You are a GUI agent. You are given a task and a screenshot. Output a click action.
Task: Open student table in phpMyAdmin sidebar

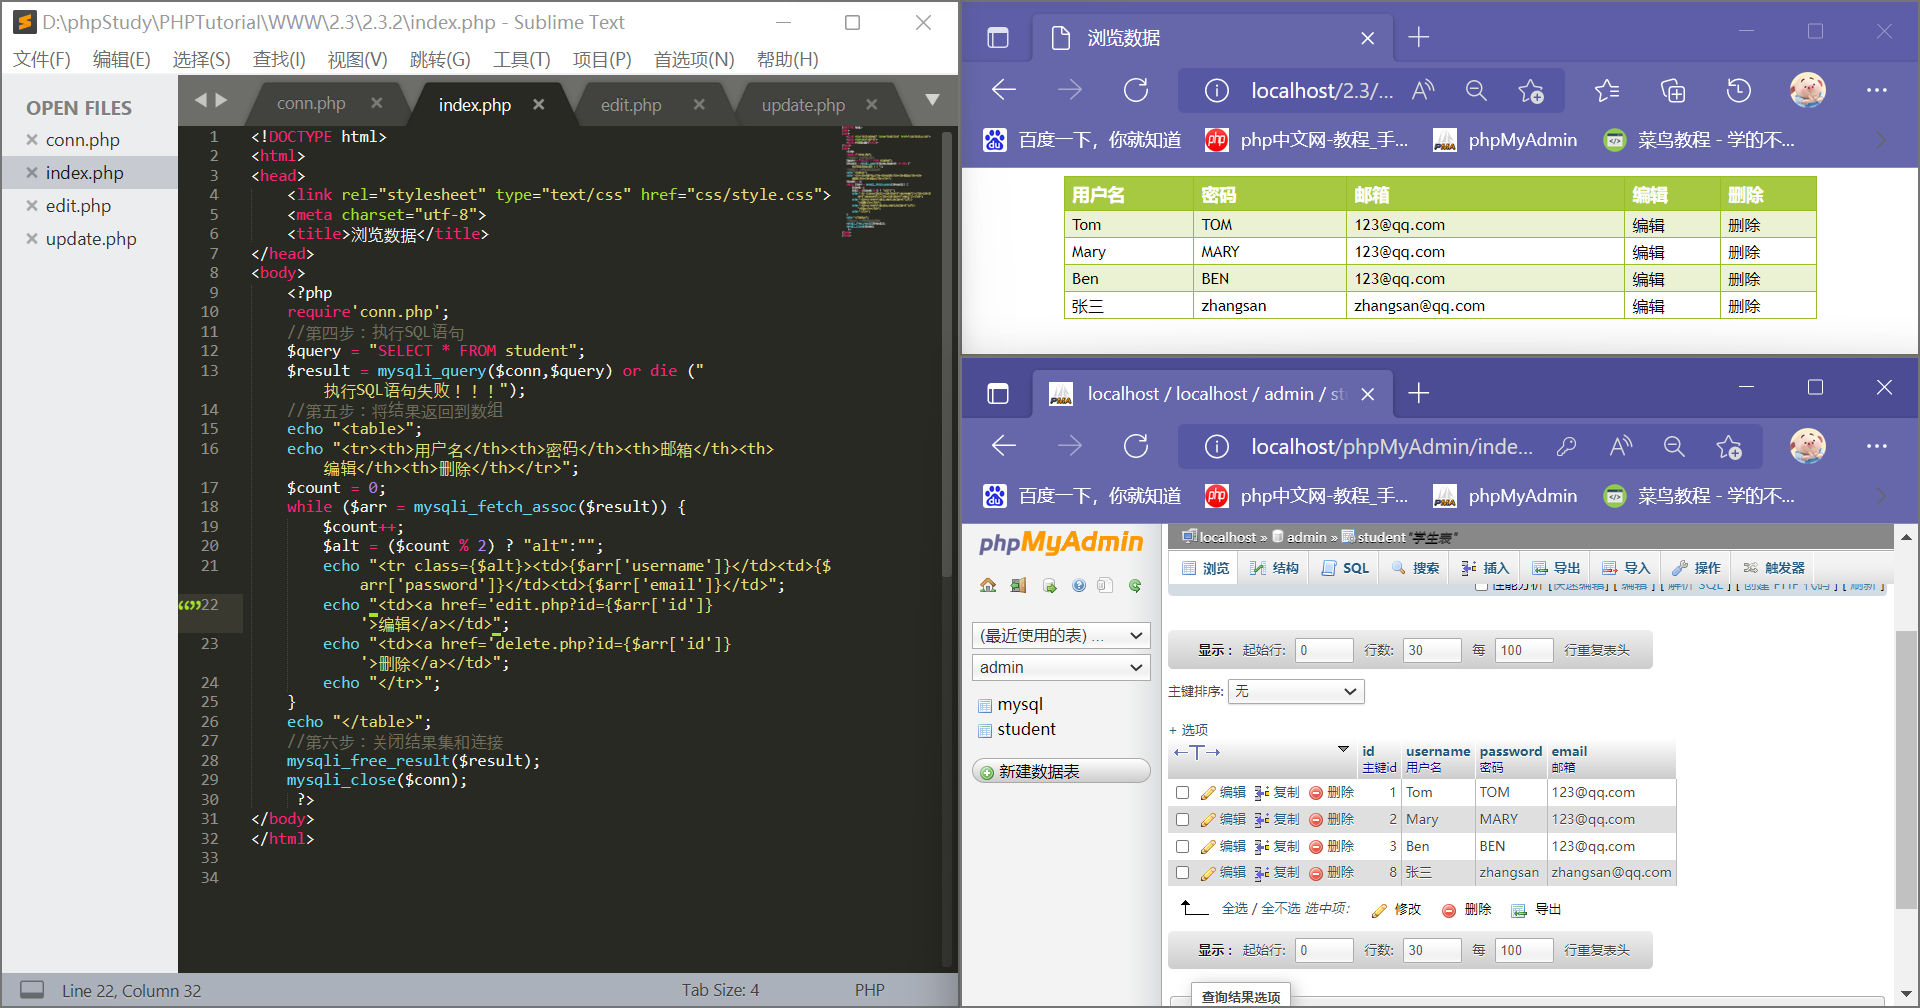tap(1026, 729)
